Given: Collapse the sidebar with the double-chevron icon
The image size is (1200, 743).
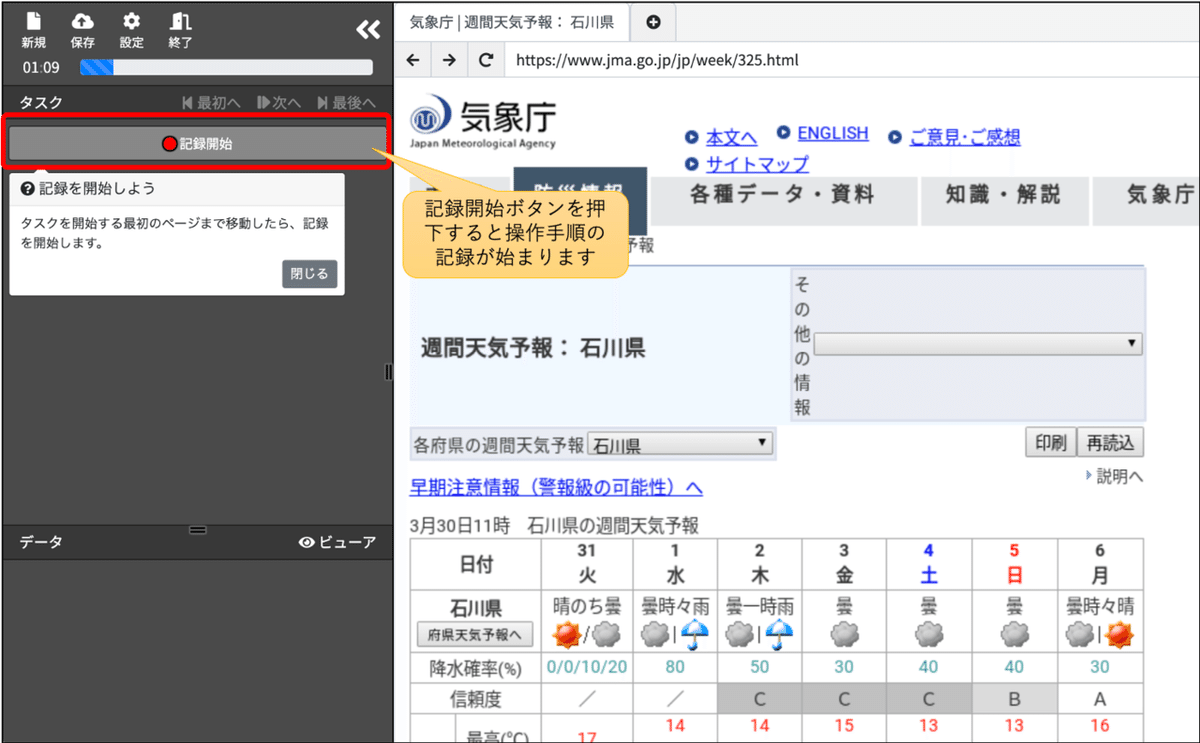Looking at the screenshot, I should (367, 29).
